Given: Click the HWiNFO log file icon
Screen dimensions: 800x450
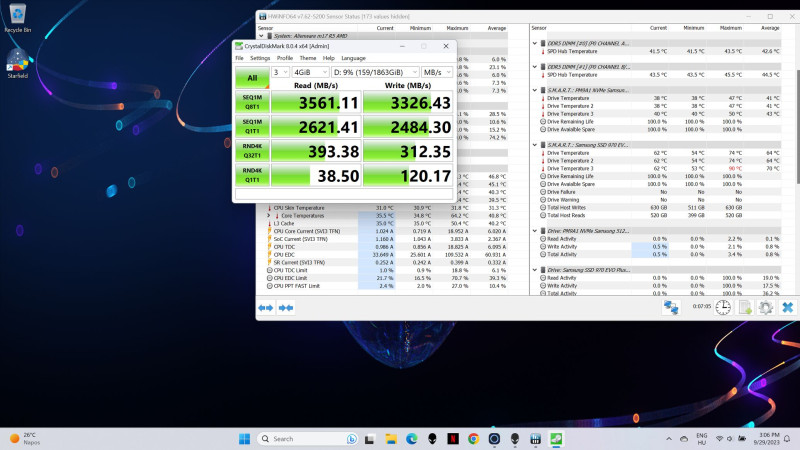Looking at the screenshot, I should point(743,307).
